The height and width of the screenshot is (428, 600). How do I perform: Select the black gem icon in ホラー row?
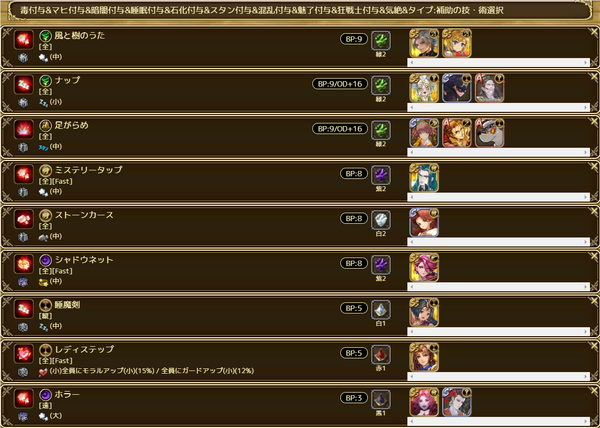pyautogui.click(x=381, y=399)
